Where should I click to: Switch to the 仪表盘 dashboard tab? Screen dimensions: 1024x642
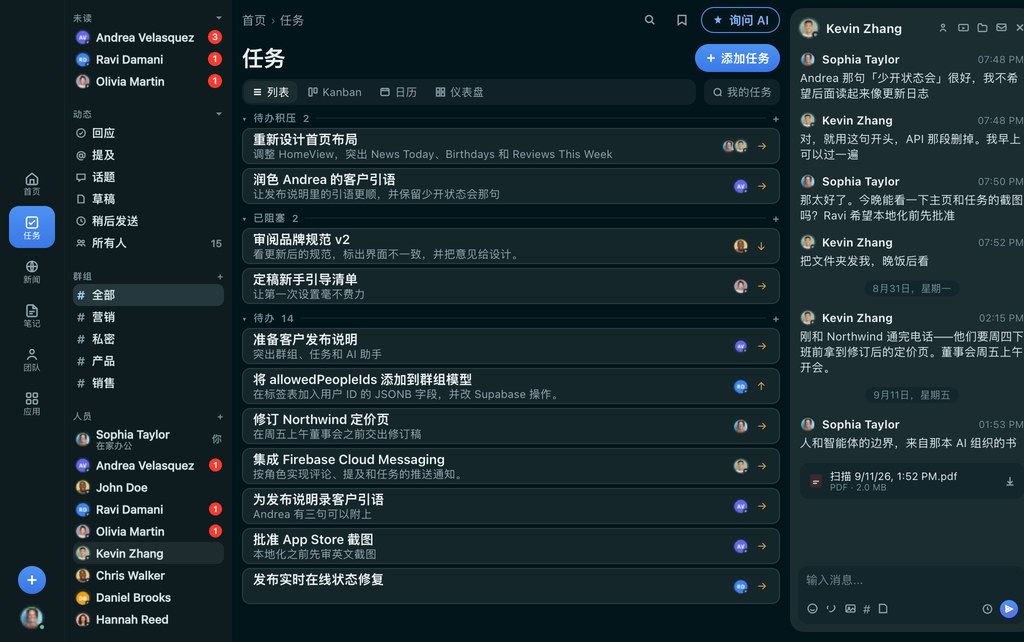click(460, 92)
